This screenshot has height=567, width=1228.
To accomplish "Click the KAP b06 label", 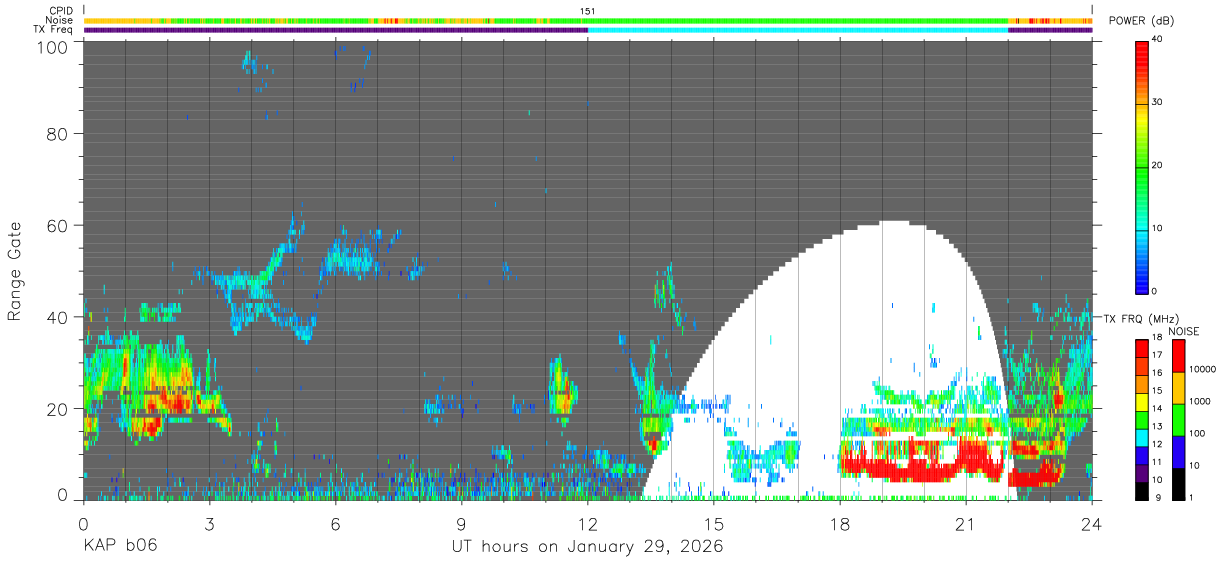I will [x=120, y=547].
